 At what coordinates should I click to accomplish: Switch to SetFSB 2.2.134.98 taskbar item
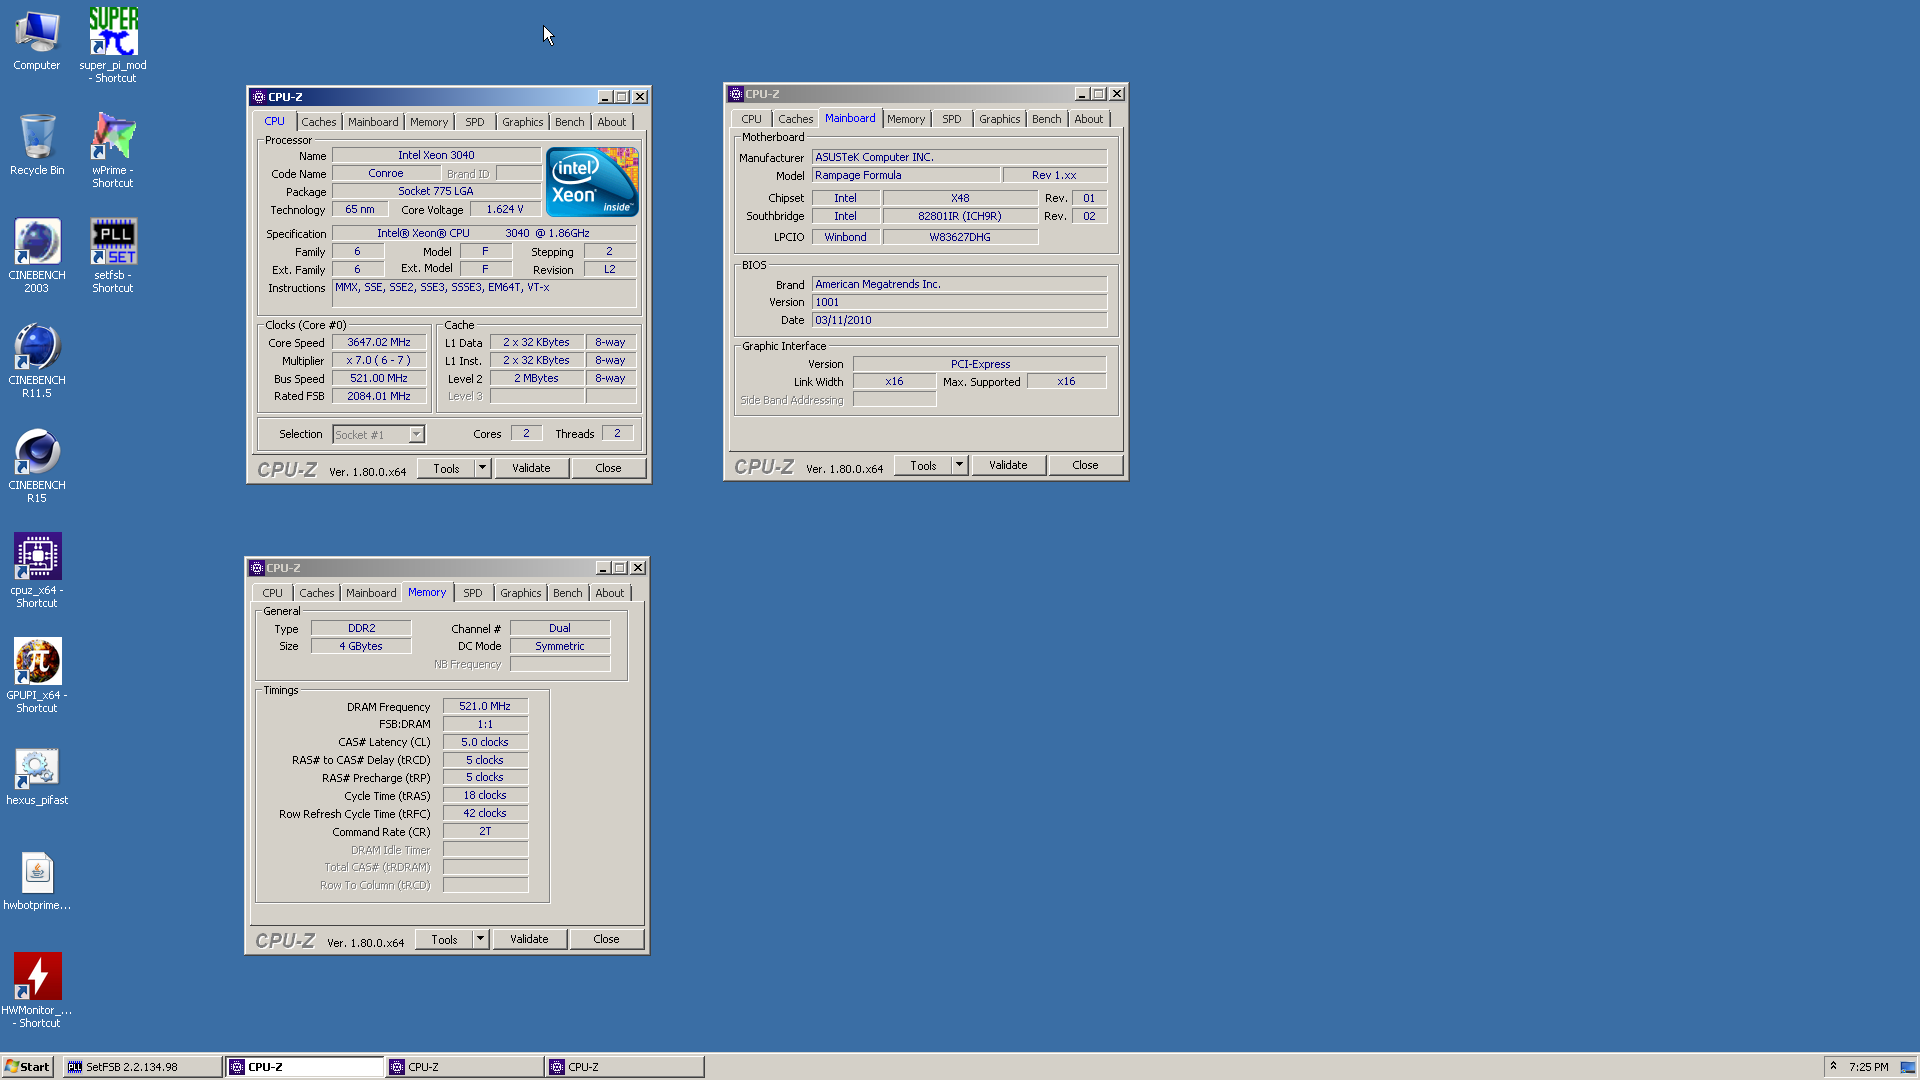(143, 1067)
